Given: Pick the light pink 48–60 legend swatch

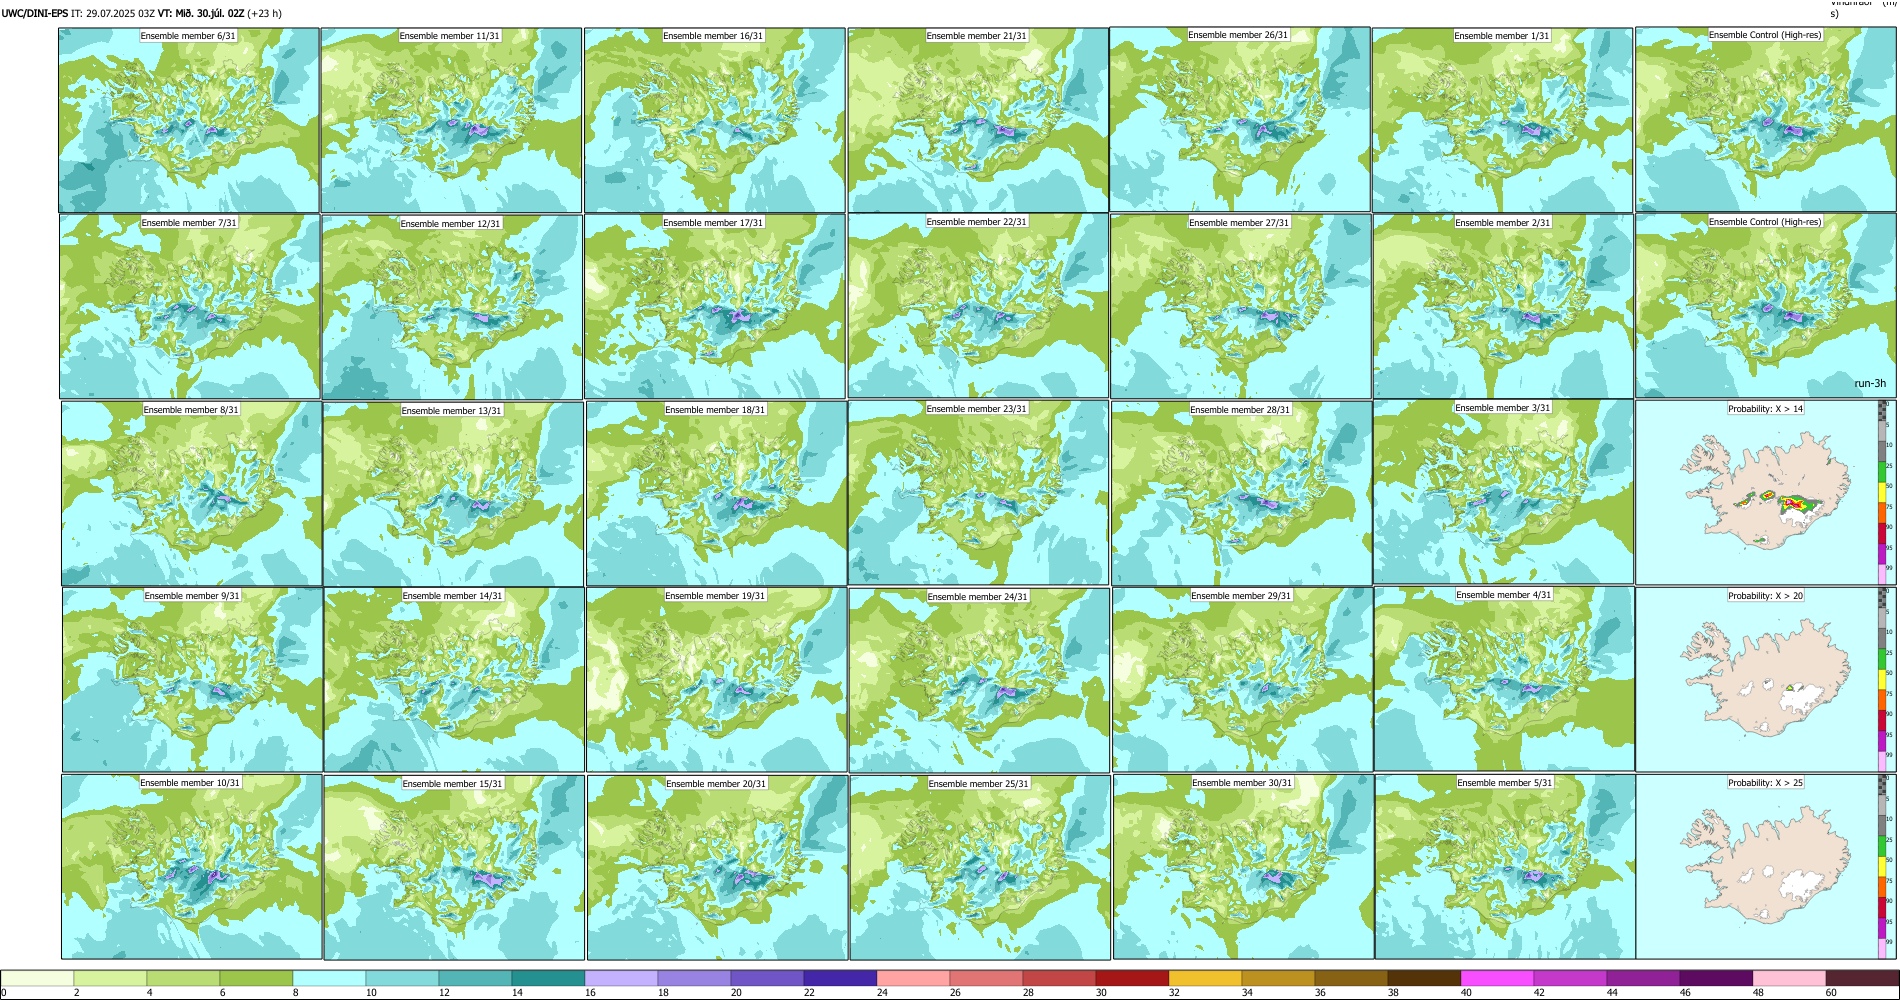Looking at the screenshot, I should (x=1789, y=978).
